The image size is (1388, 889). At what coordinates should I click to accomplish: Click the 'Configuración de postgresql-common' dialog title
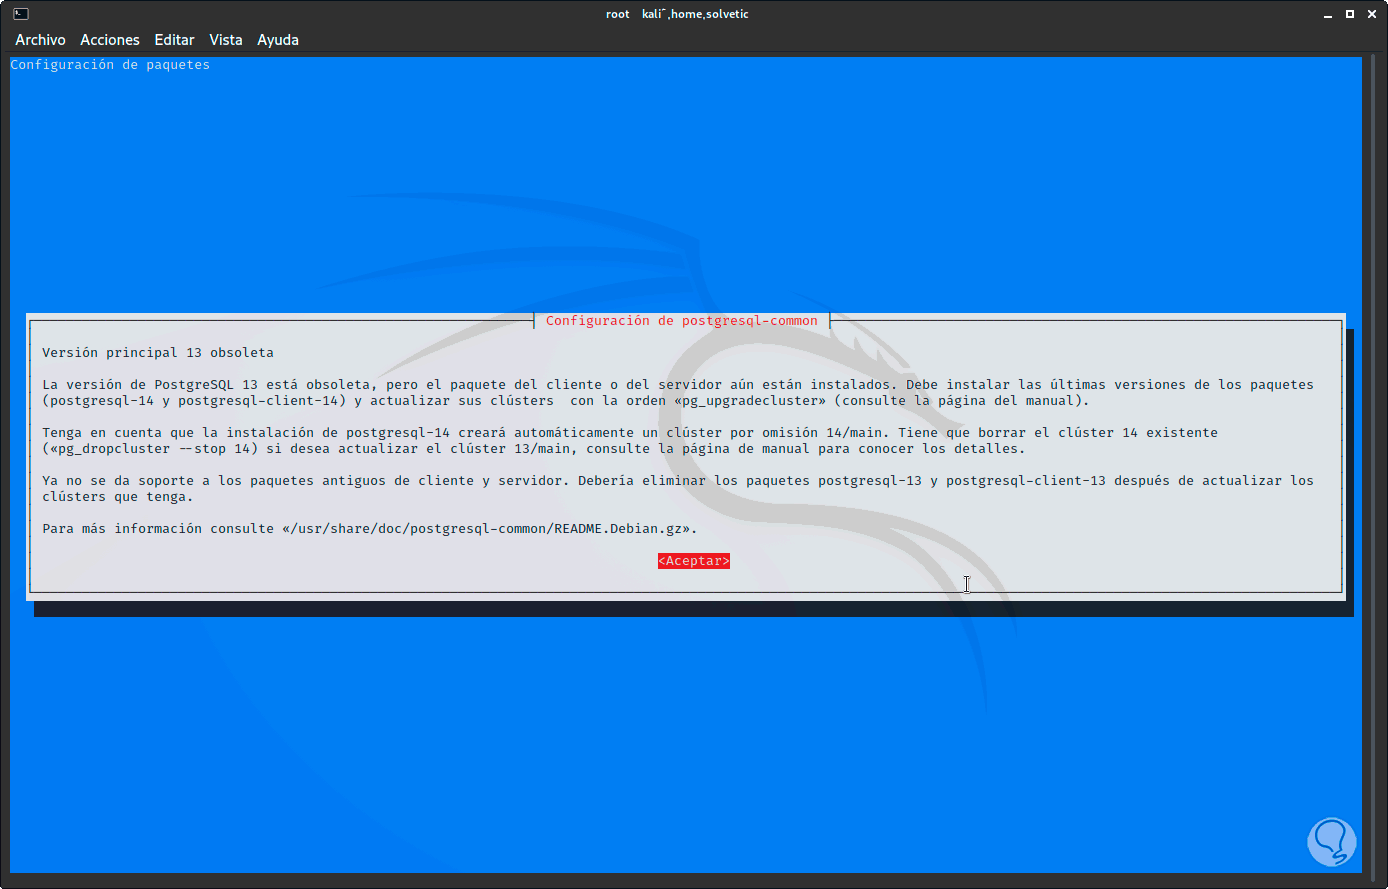tap(682, 321)
